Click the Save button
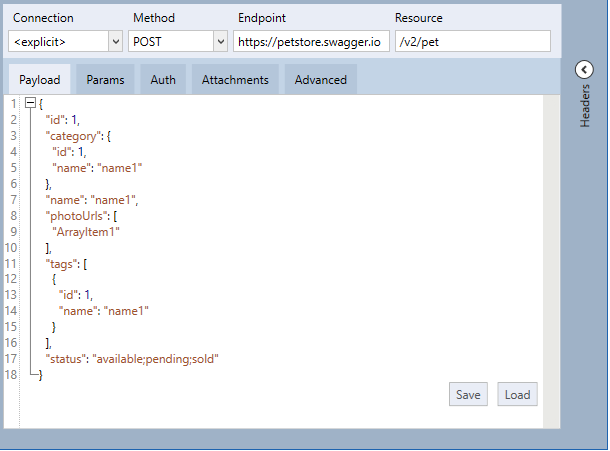Screen dimensions: 610x451 468,394
